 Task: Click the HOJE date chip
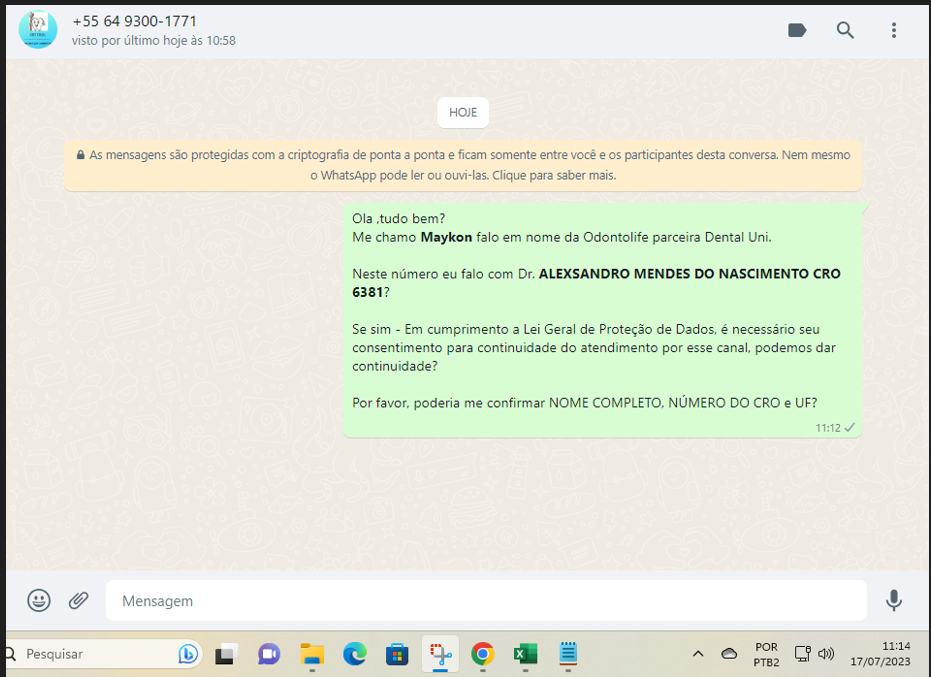[x=463, y=112]
